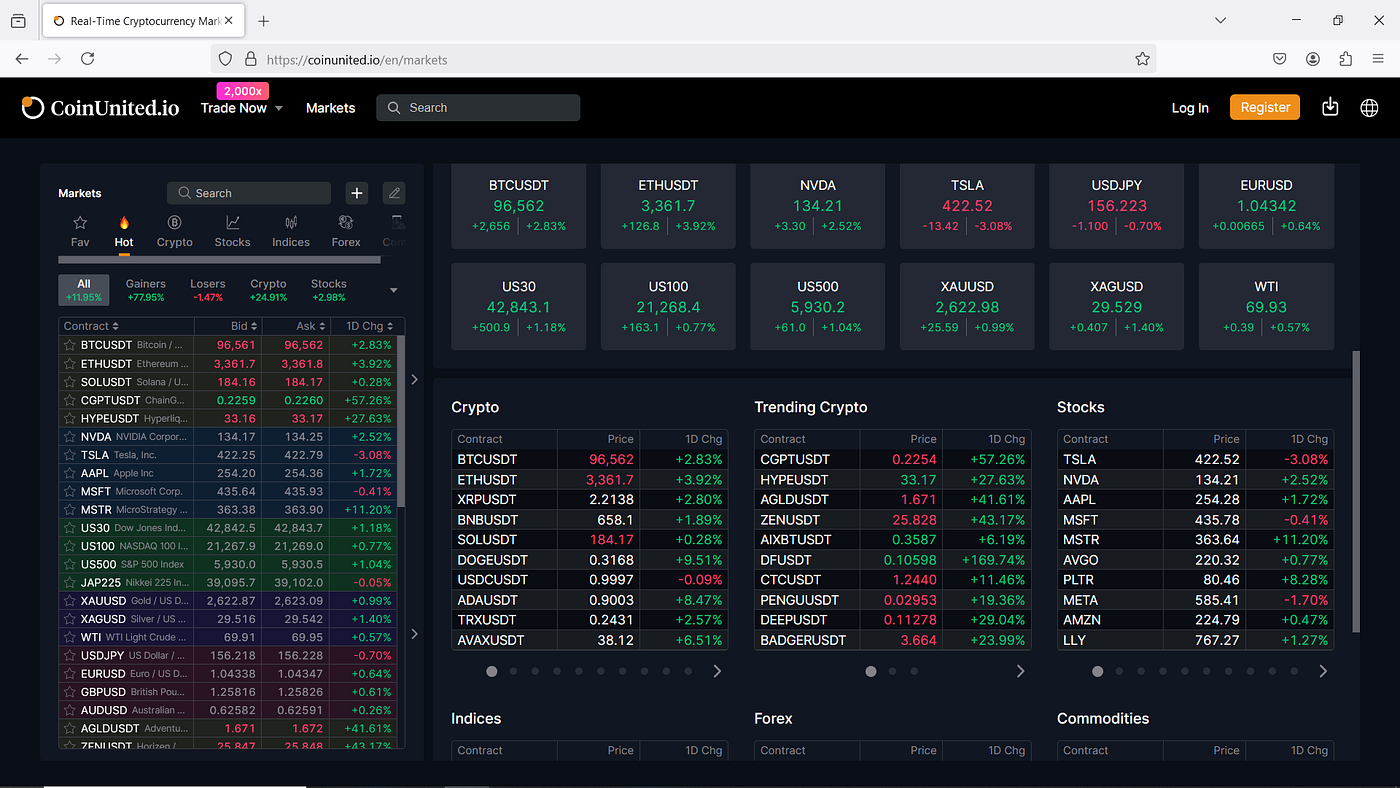Screen dimensions: 1400x788
Task: Click the horizontal scroll track below market tabs
Action: pos(220,258)
